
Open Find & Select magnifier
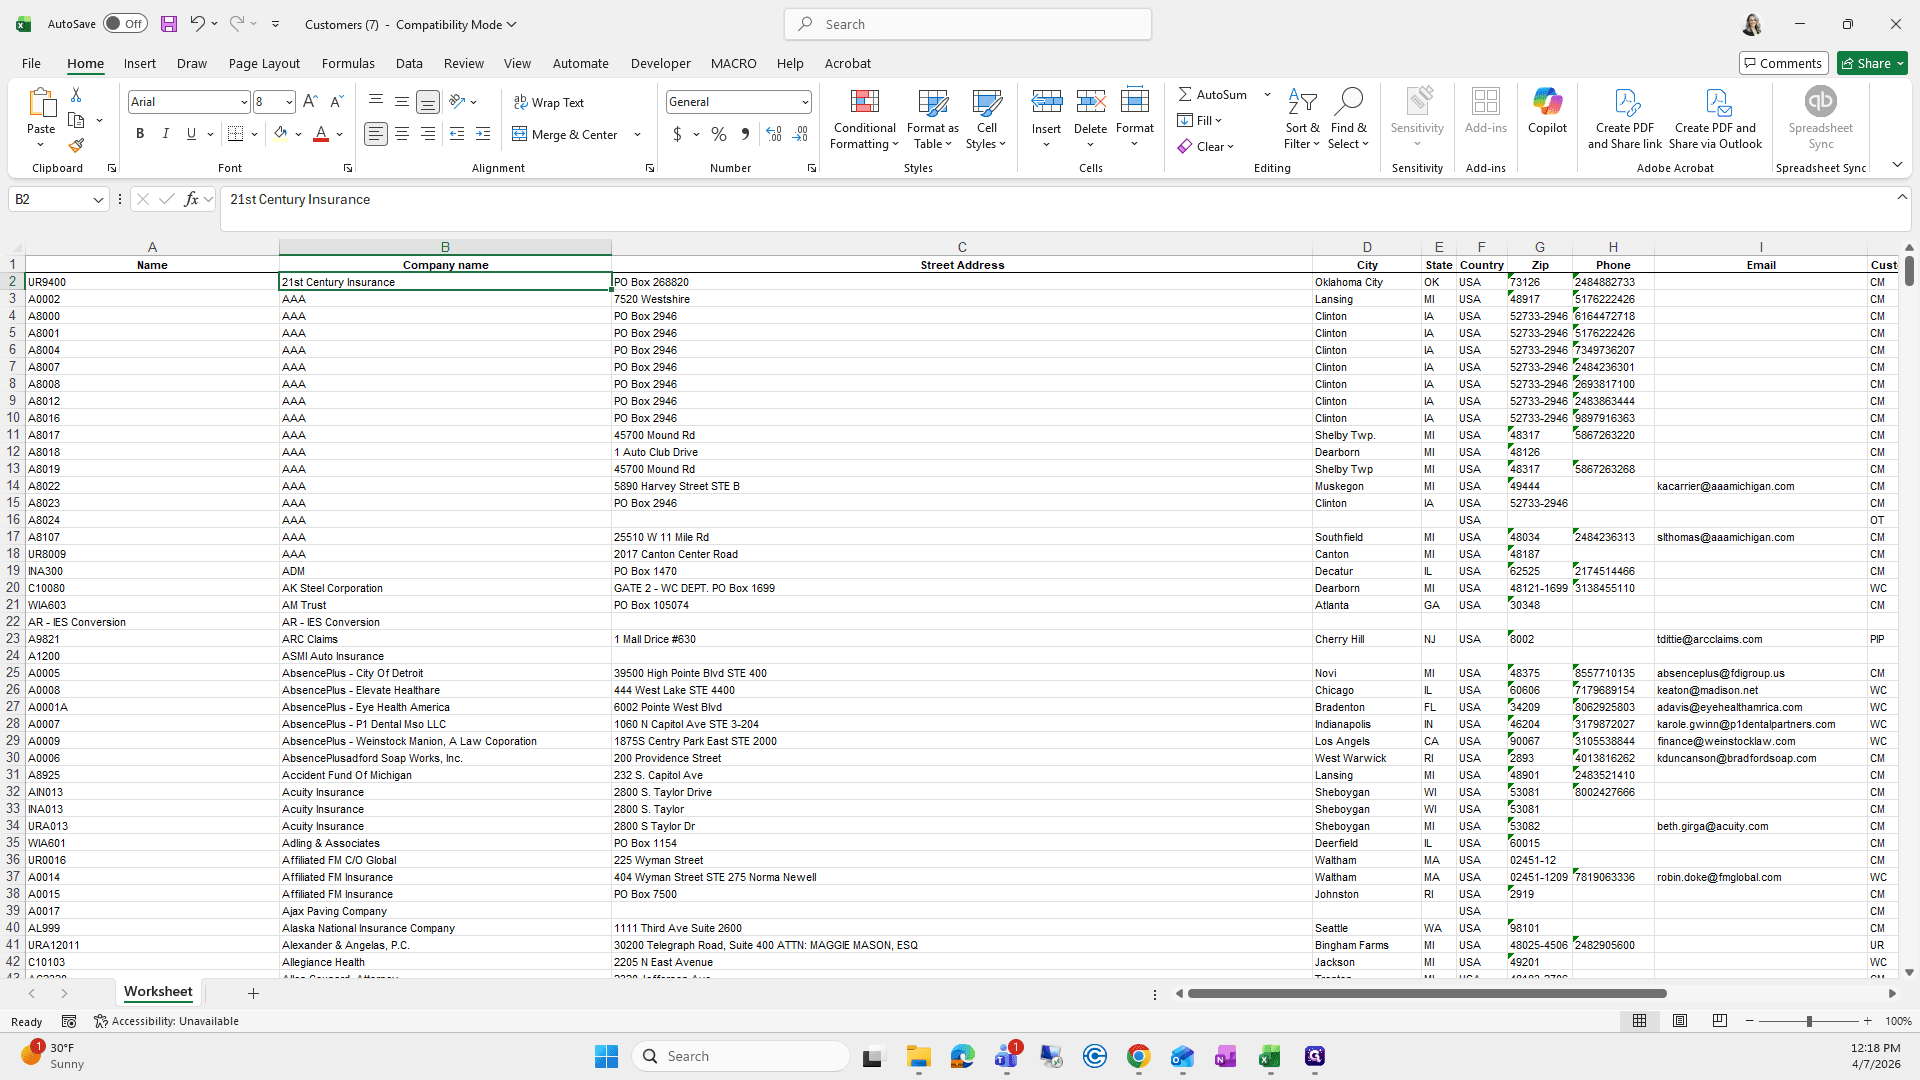tap(1349, 120)
